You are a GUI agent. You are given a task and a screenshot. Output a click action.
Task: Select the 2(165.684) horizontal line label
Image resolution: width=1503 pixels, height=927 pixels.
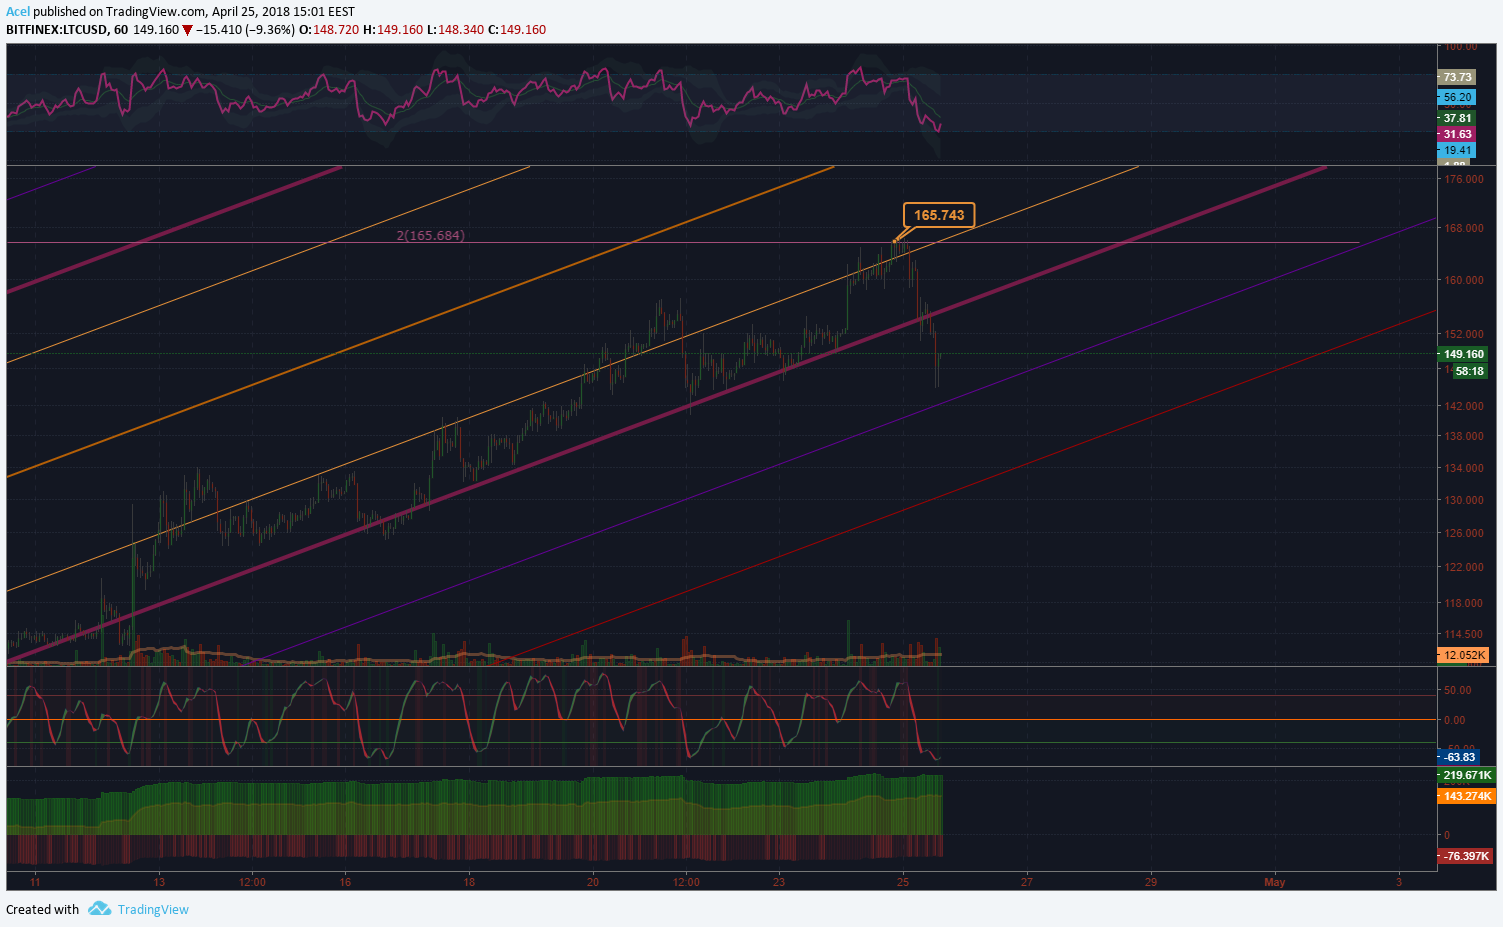tap(430, 235)
